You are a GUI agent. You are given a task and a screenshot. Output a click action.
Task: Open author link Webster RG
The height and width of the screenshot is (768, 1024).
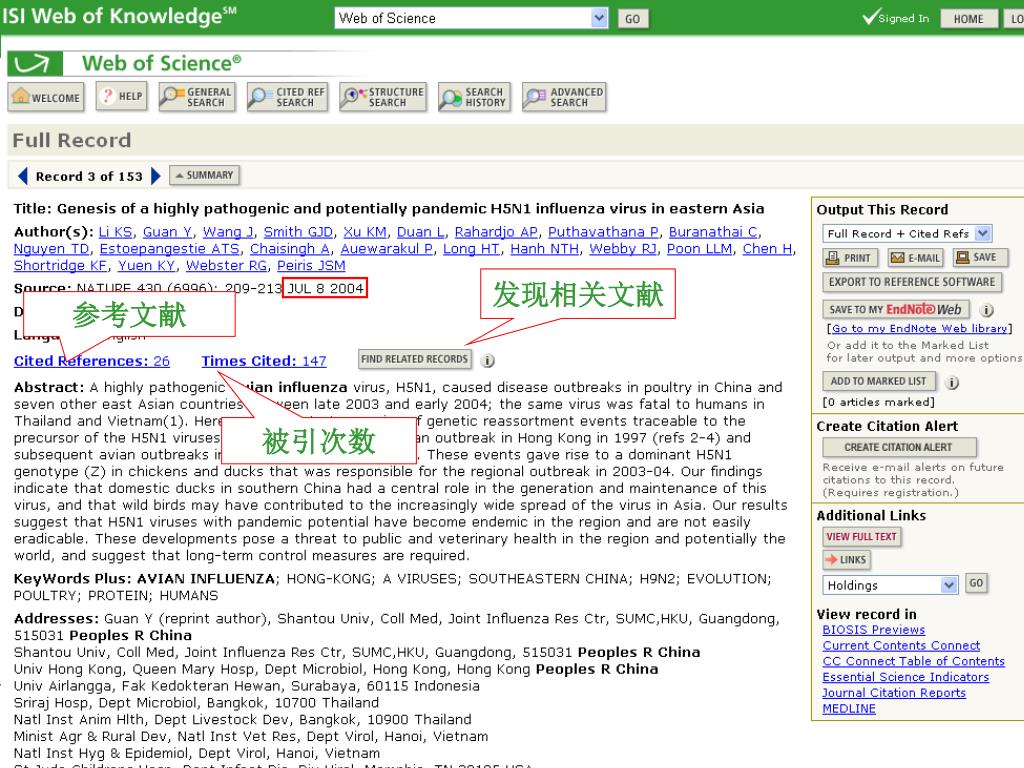[x=227, y=266]
